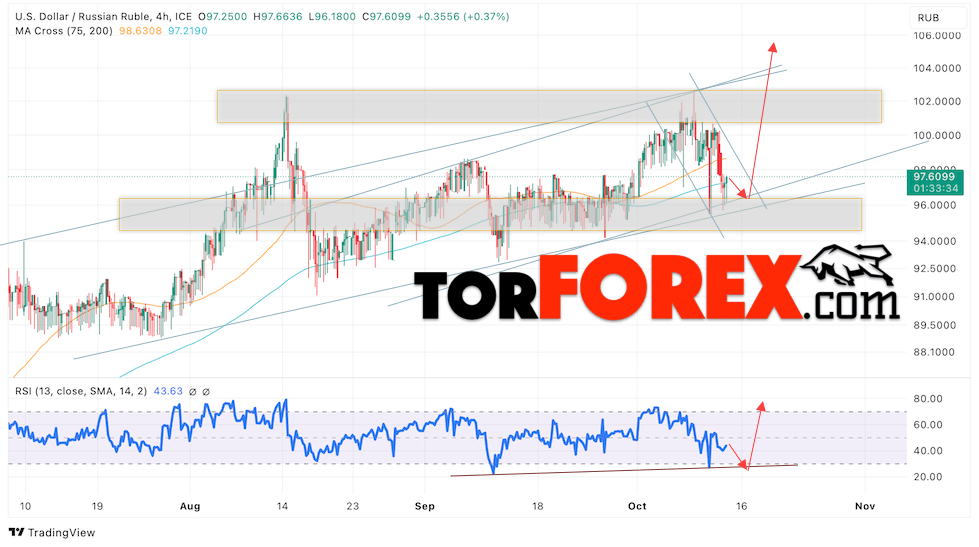Click the orange MA value 98.6308

140,31
